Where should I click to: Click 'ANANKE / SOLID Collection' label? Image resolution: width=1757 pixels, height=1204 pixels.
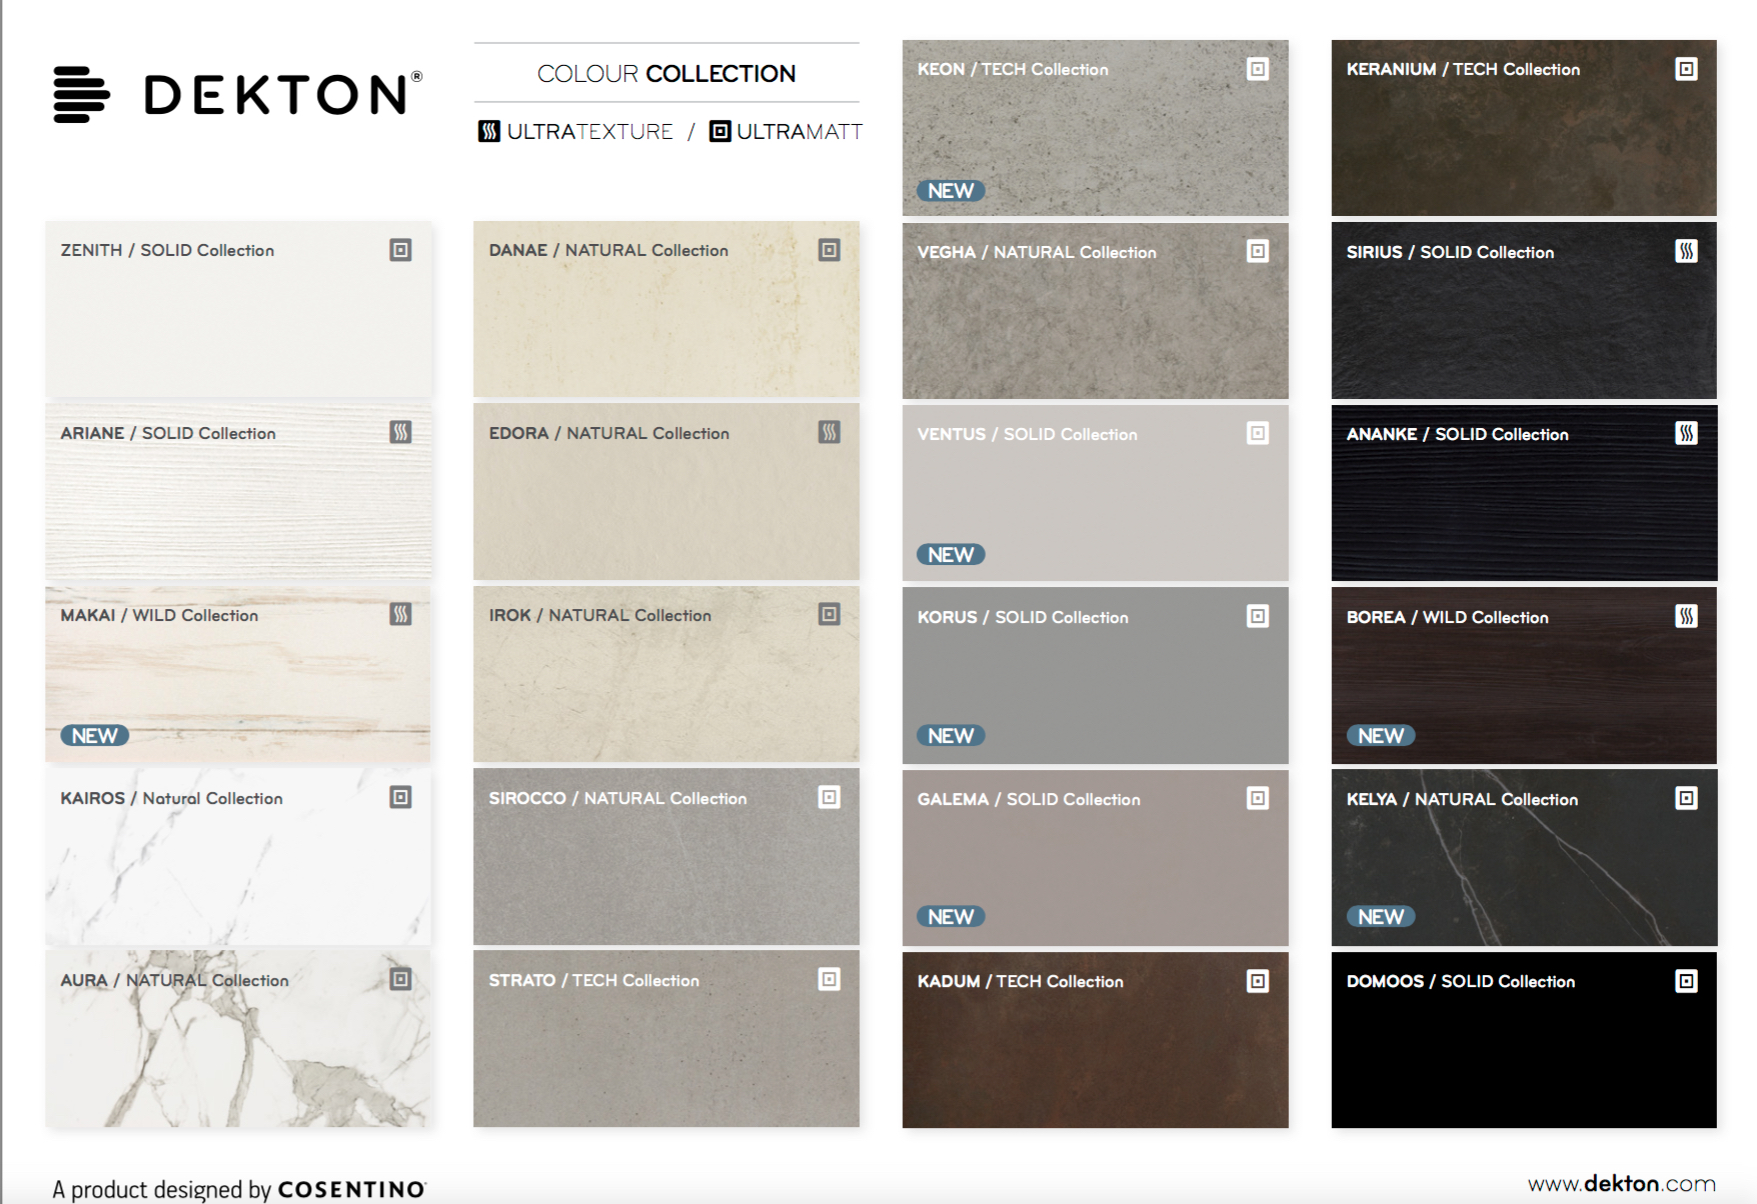point(1457,434)
